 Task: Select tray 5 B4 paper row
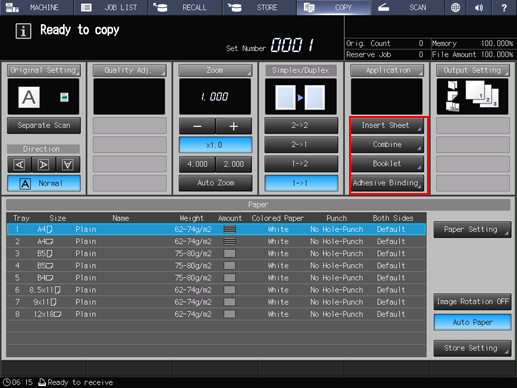pos(216,278)
